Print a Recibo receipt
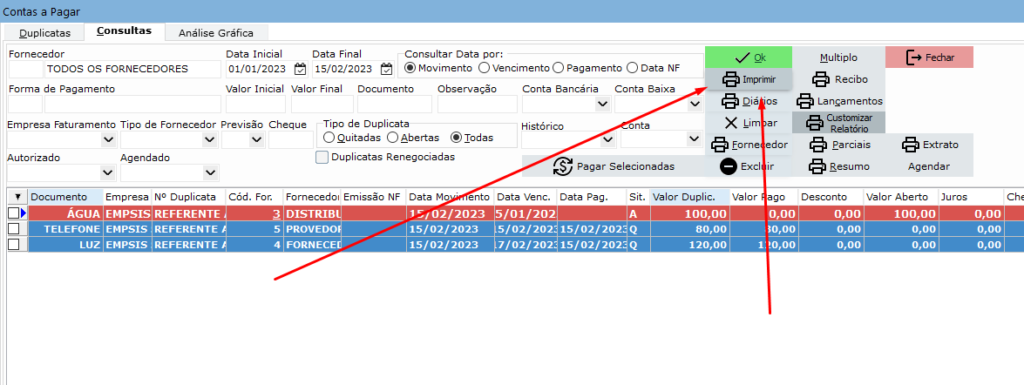This screenshot has height=385, width=1024. [x=839, y=80]
